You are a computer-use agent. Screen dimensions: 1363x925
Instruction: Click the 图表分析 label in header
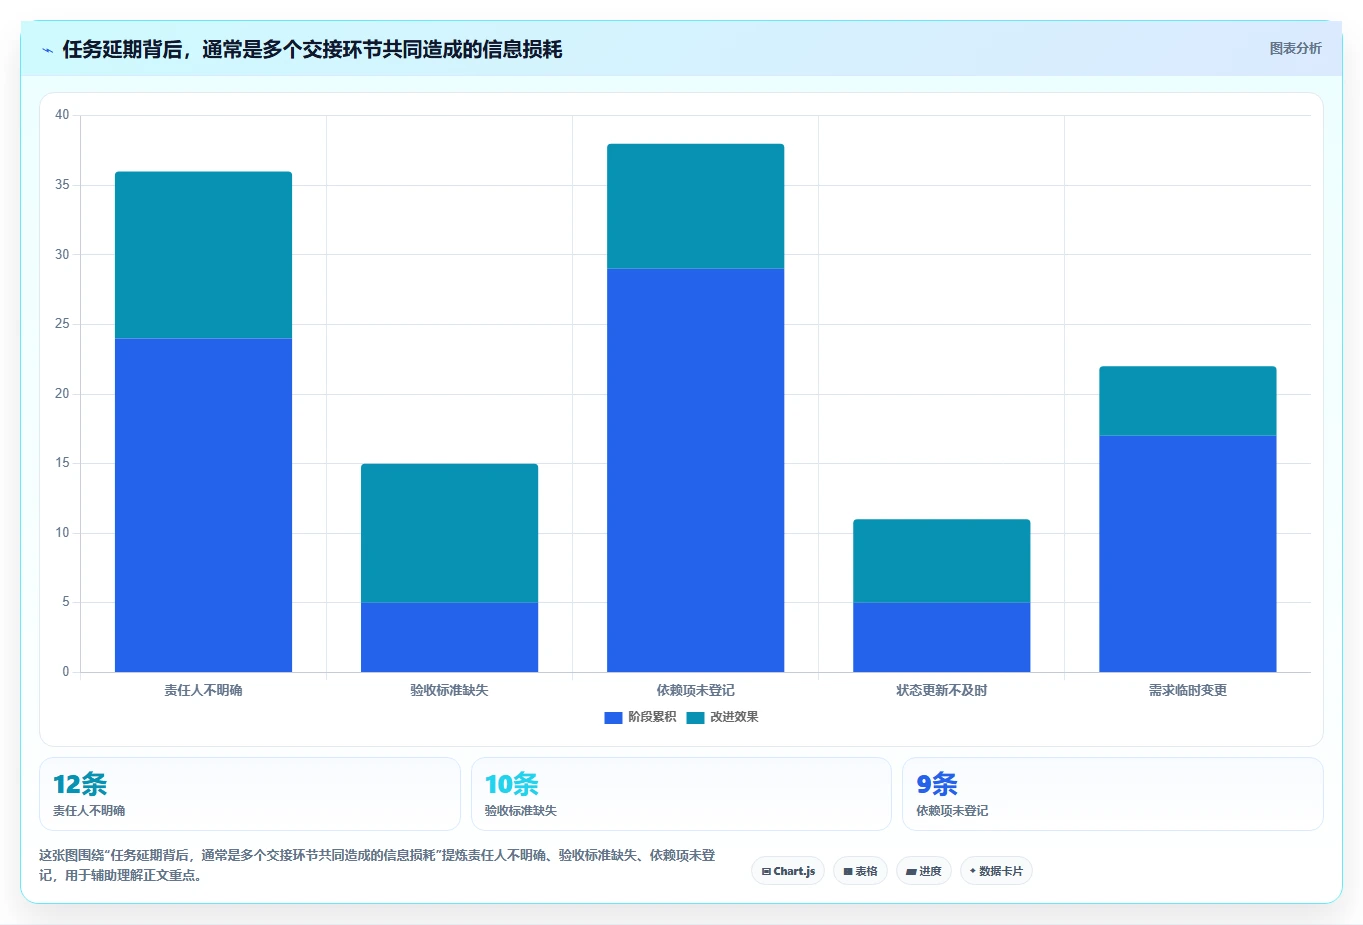click(x=1295, y=48)
